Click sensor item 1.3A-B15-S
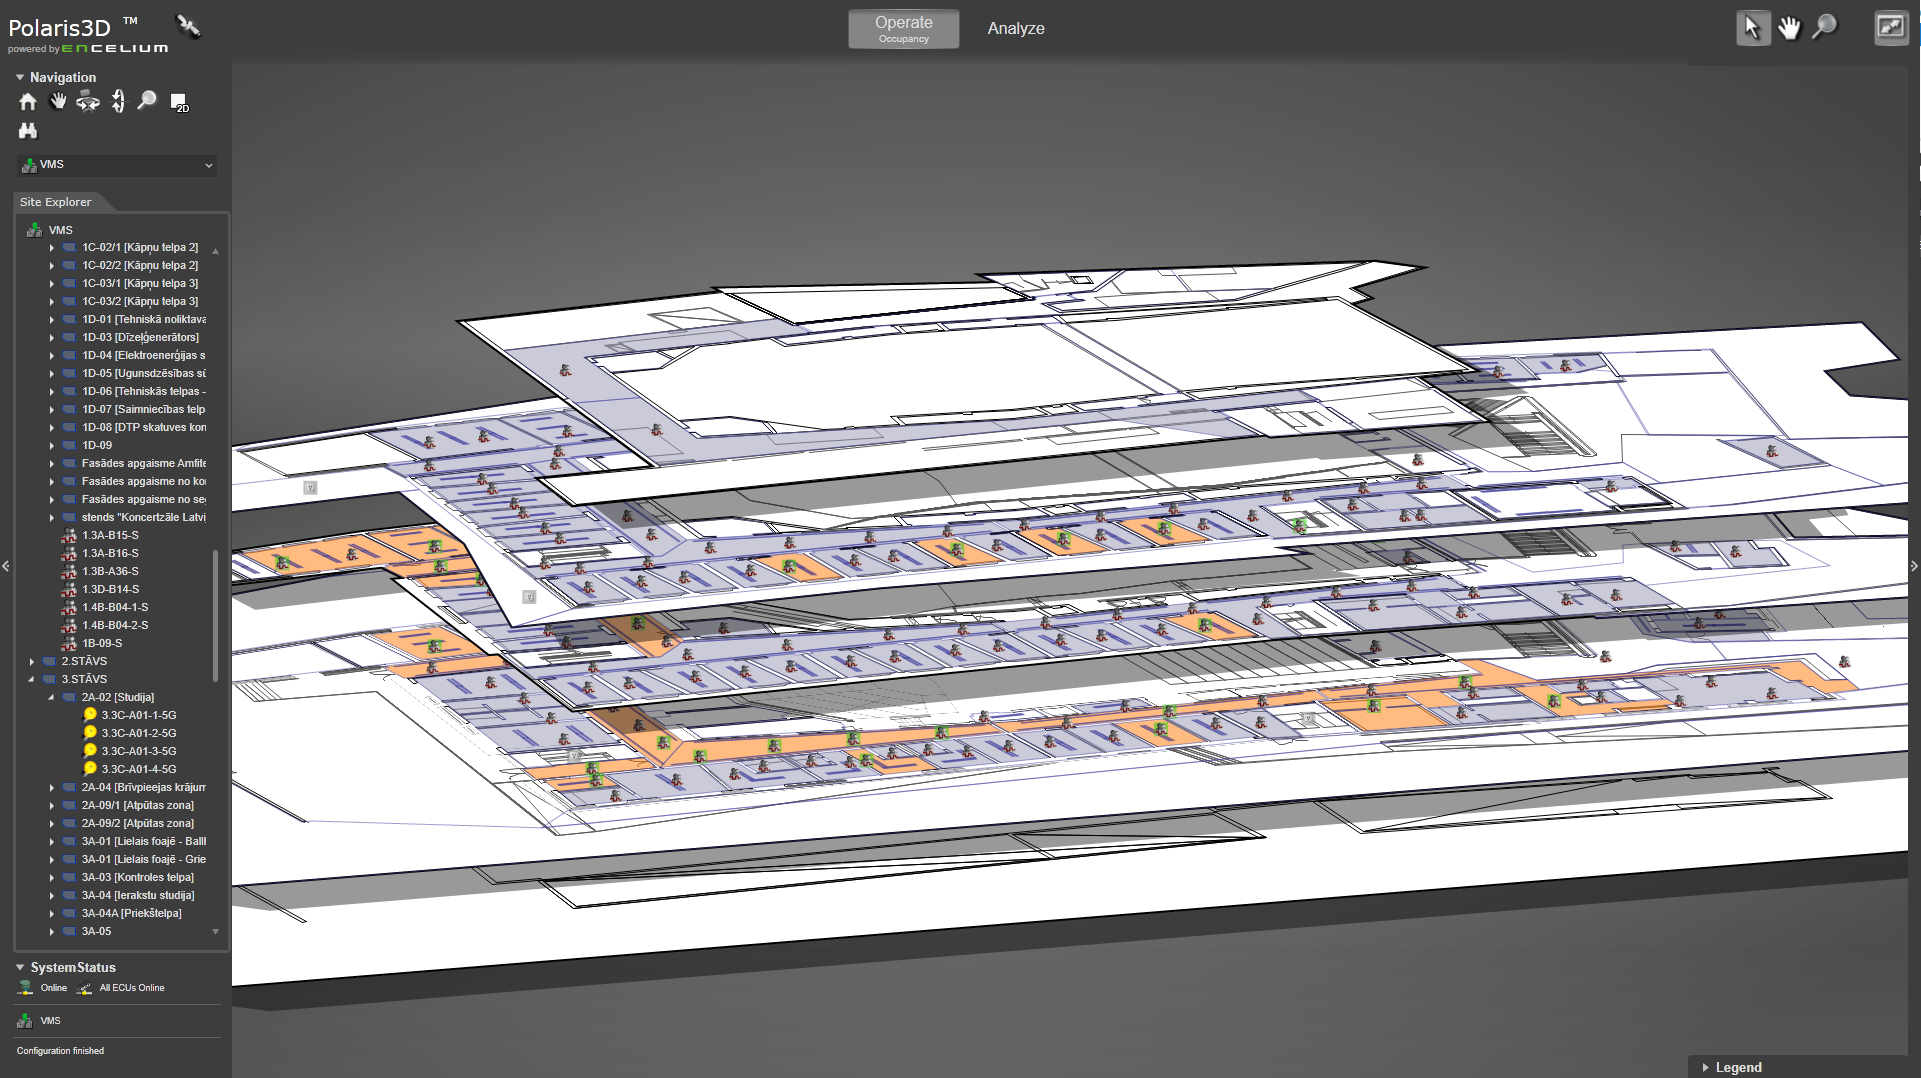 (110, 536)
